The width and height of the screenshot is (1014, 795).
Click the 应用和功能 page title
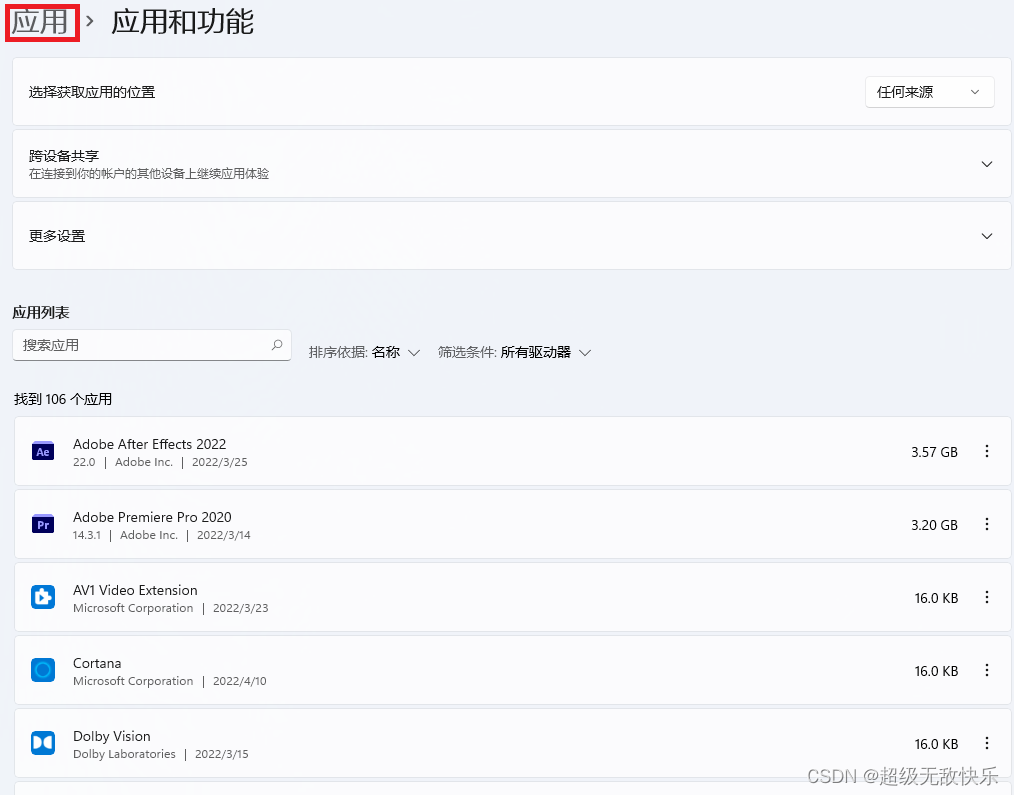(x=182, y=22)
